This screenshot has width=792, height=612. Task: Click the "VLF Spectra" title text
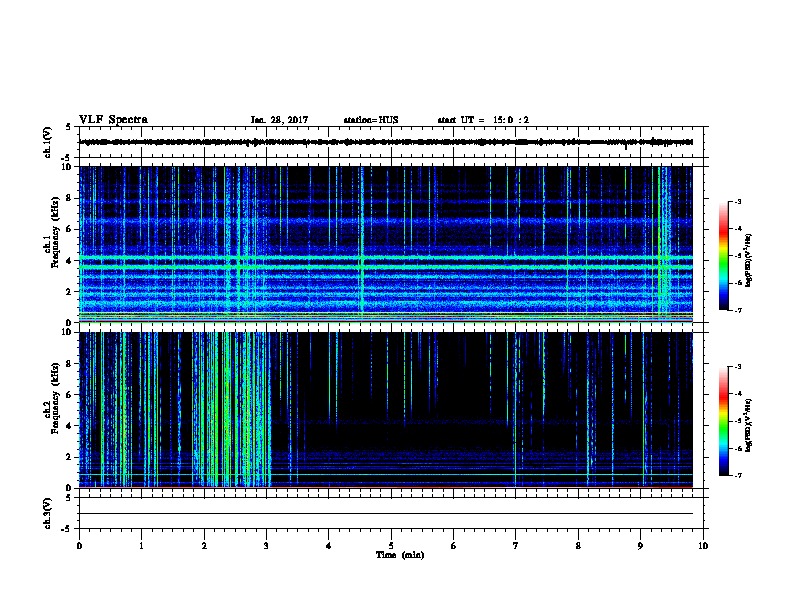(x=113, y=120)
